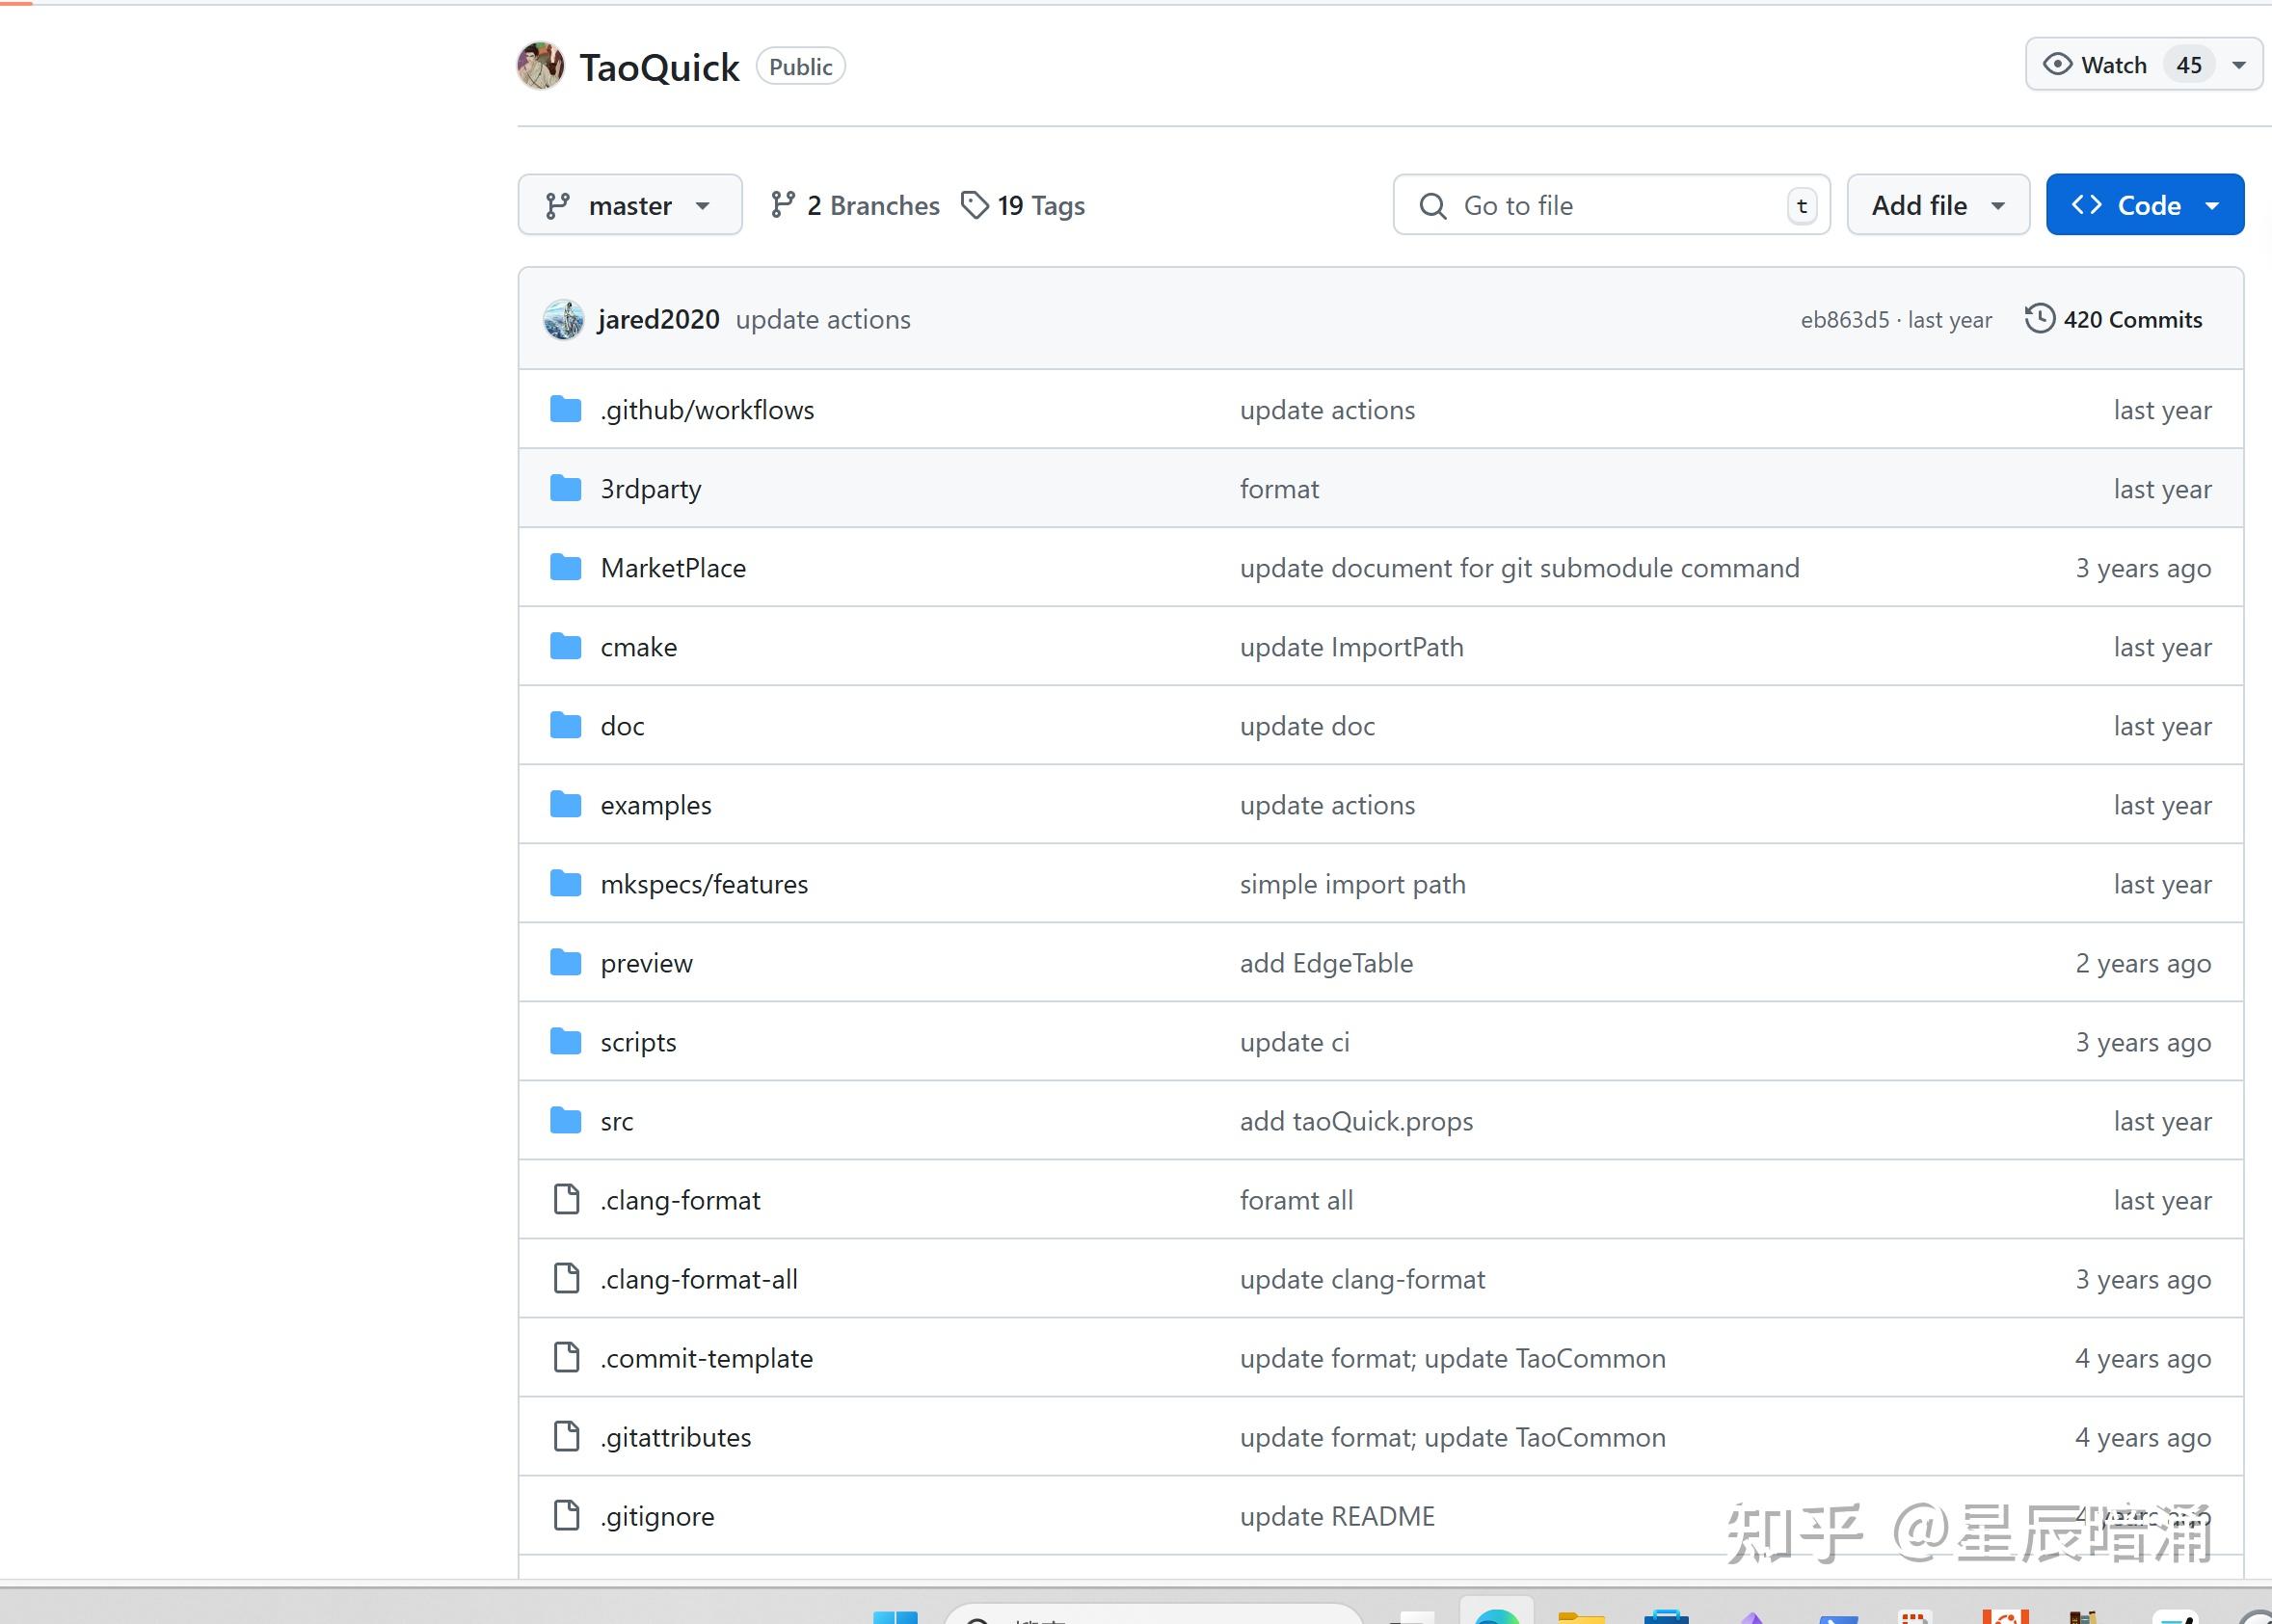Click the search magnifier in Go to file
This screenshot has height=1624, width=2272.
coord(1432,206)
